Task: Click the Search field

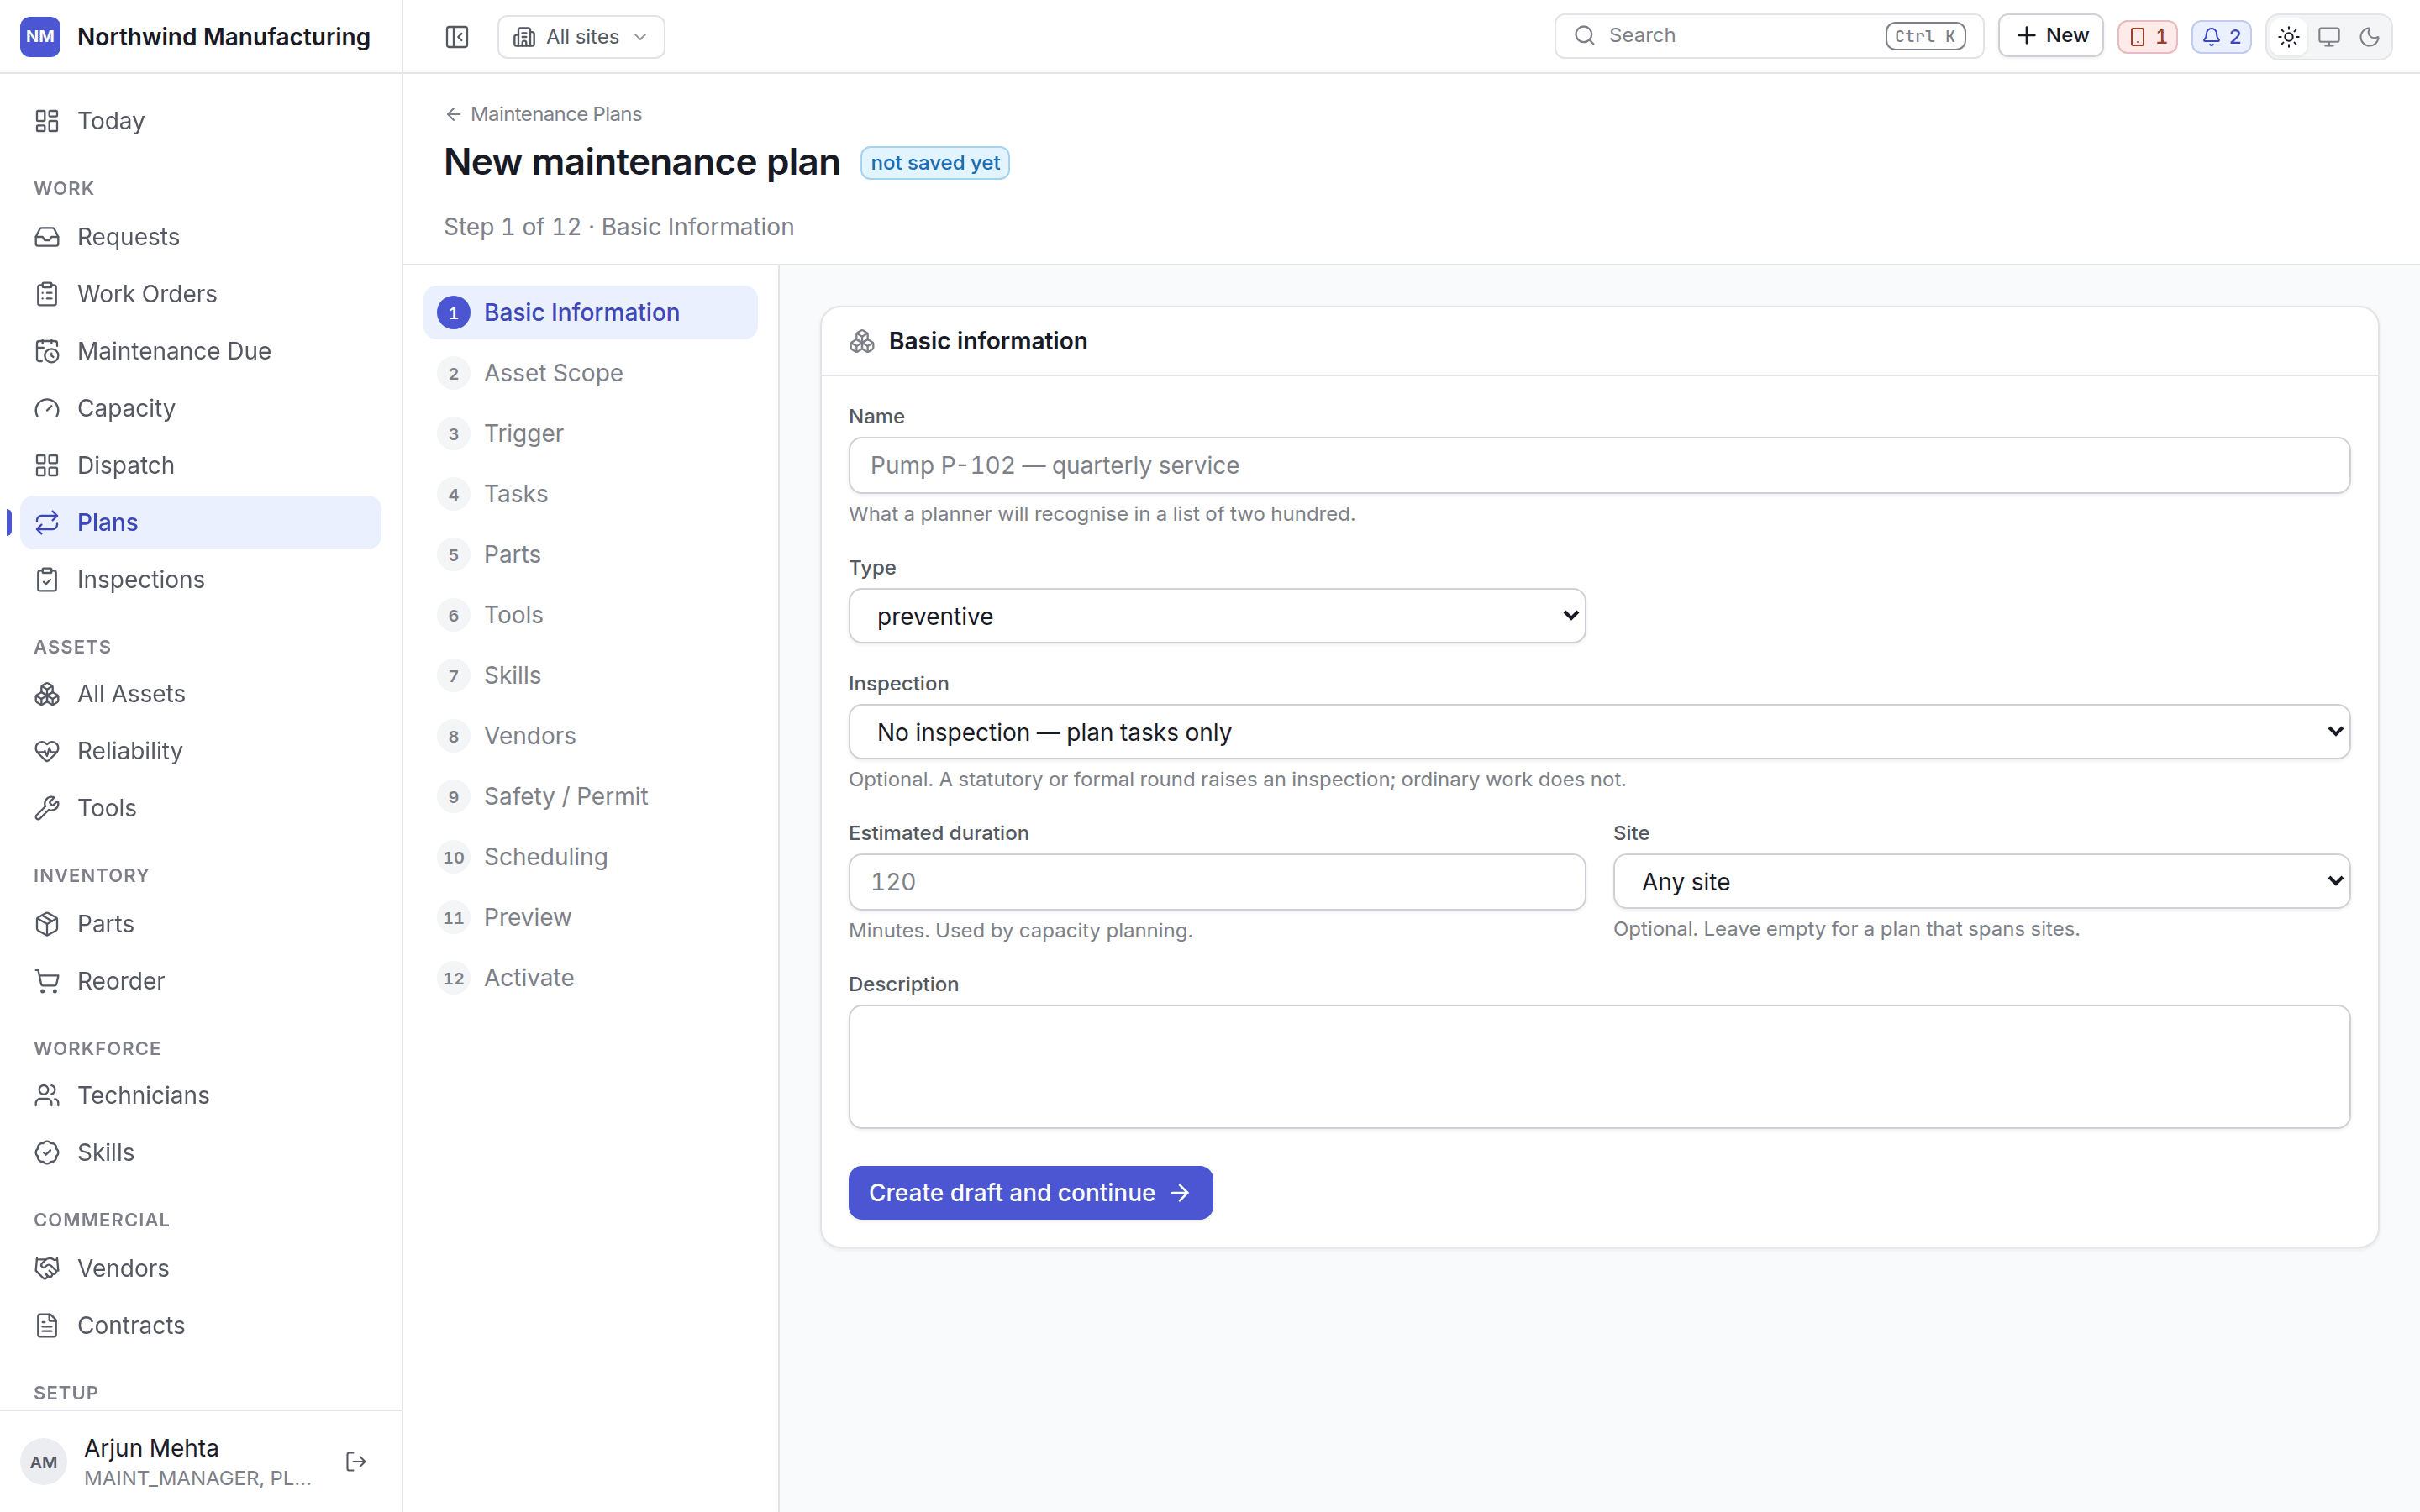Action: [x=1768, y=36]
